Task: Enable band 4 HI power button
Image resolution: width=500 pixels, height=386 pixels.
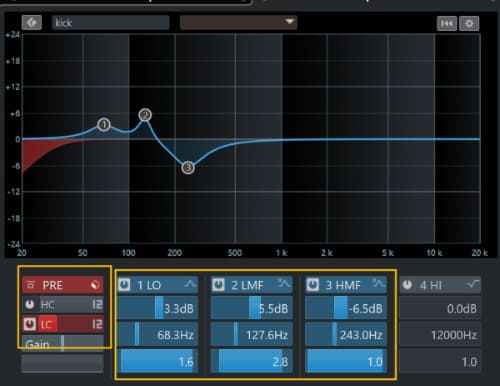Action: click(x=407, y=285)
